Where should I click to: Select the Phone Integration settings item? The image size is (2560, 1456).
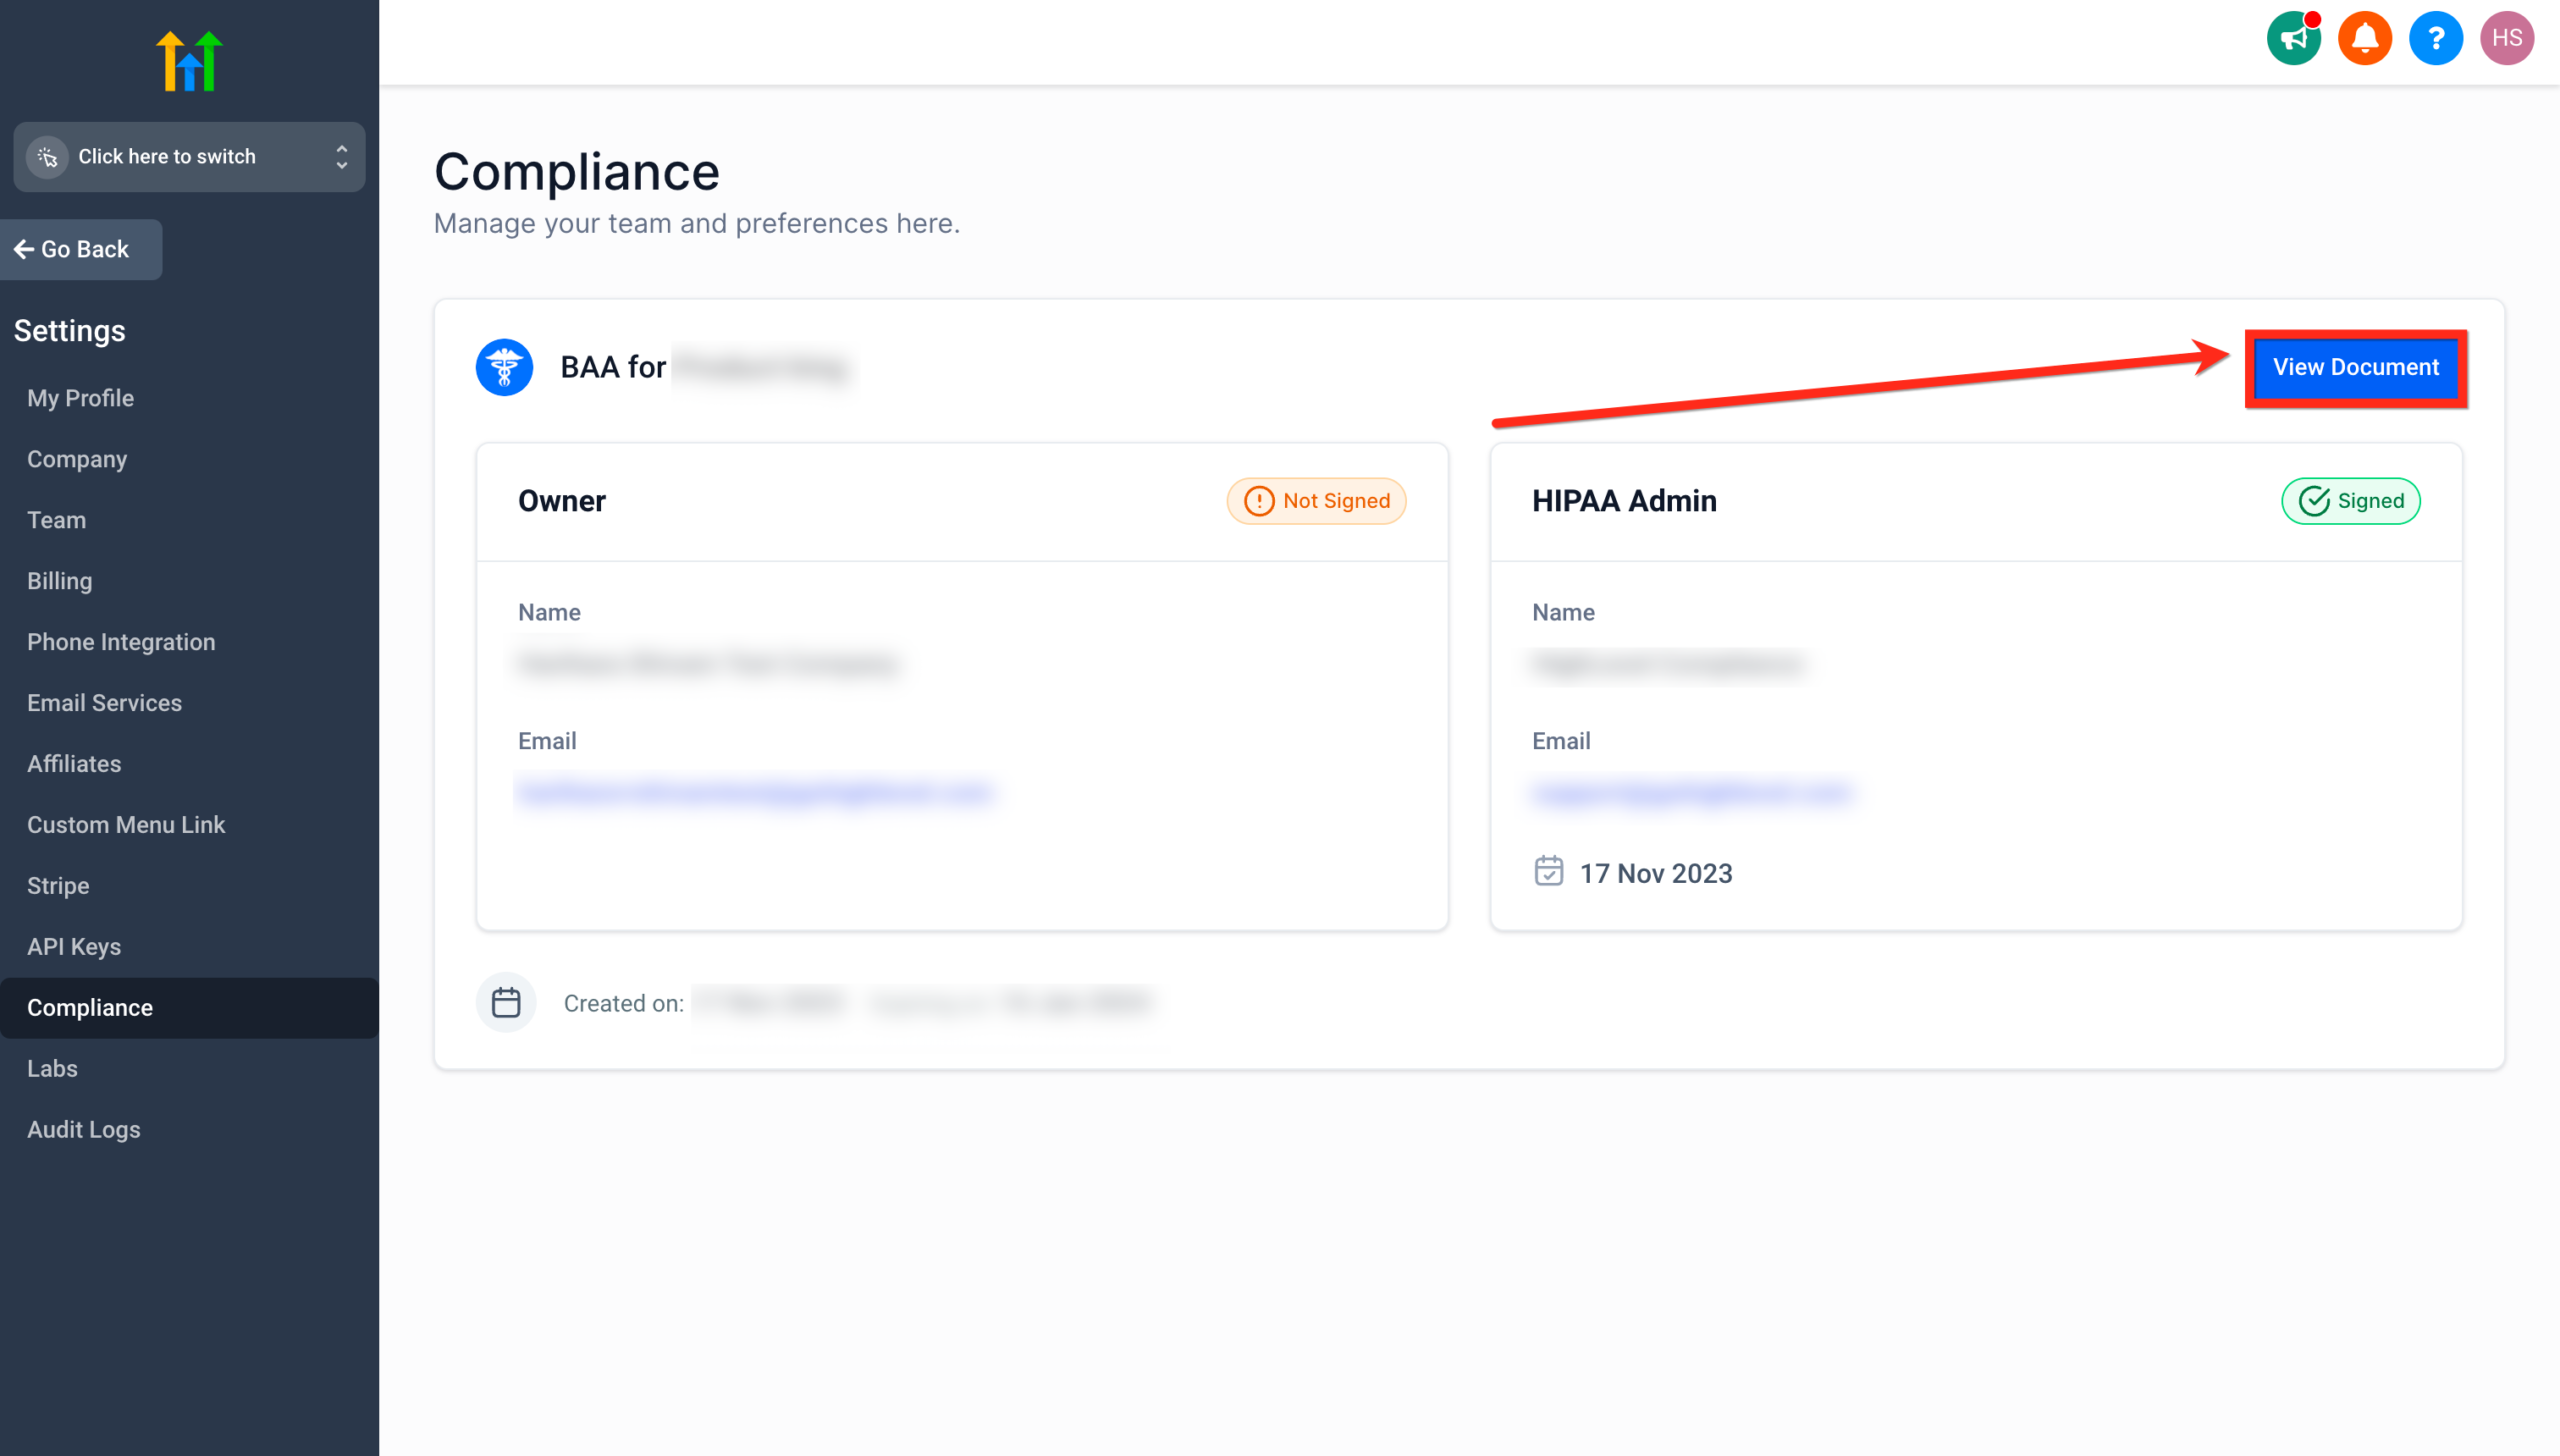(120, 641)
